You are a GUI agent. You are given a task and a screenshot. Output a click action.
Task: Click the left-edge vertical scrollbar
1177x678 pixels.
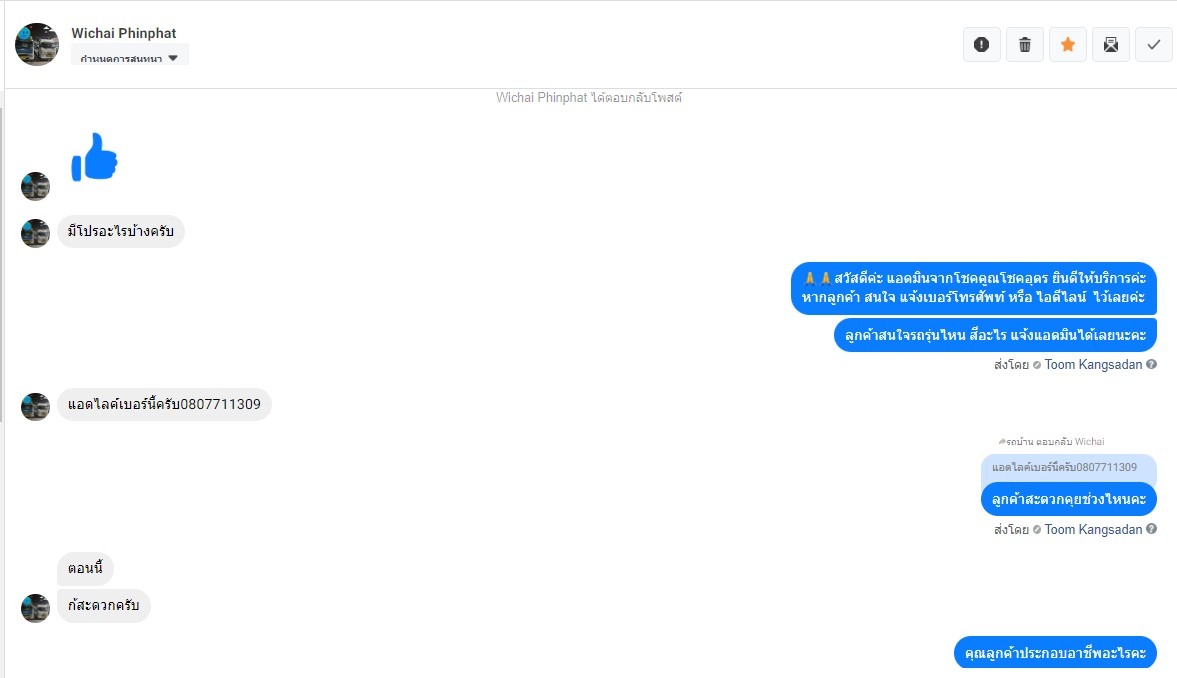point(2,265)
